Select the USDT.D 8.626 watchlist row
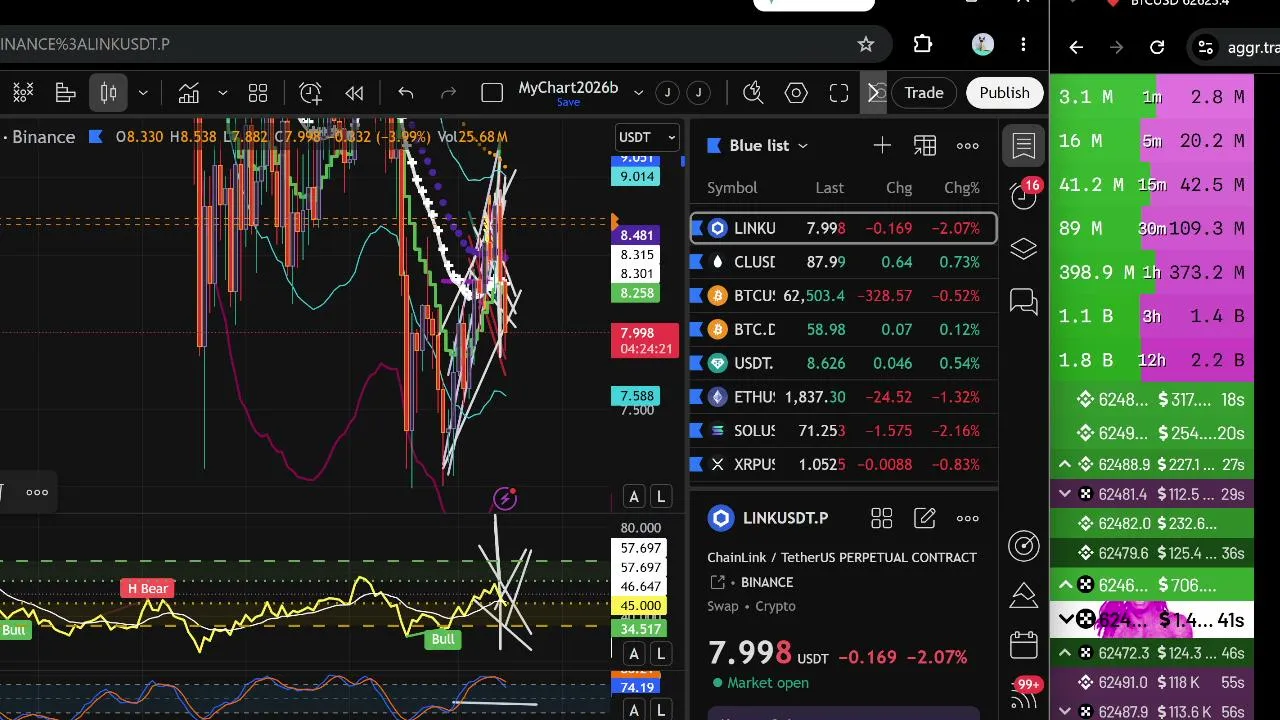The width and height of the screenshot is (1280, 720). pyautogui.click(x=843, y=363)
